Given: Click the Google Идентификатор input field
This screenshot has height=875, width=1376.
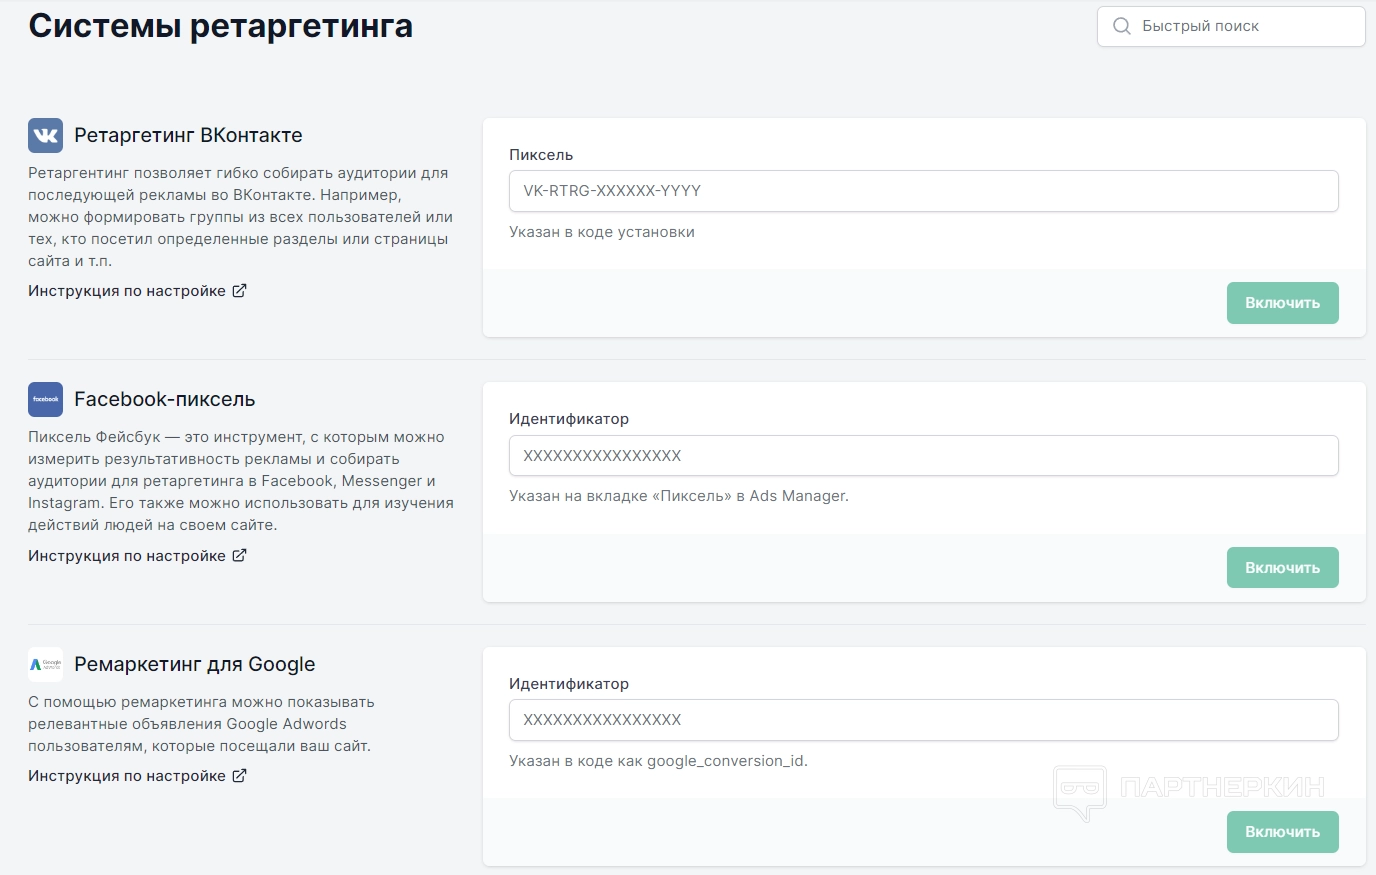Looking at the screenshot, I should pyautogui.click(x=923, y=720).
